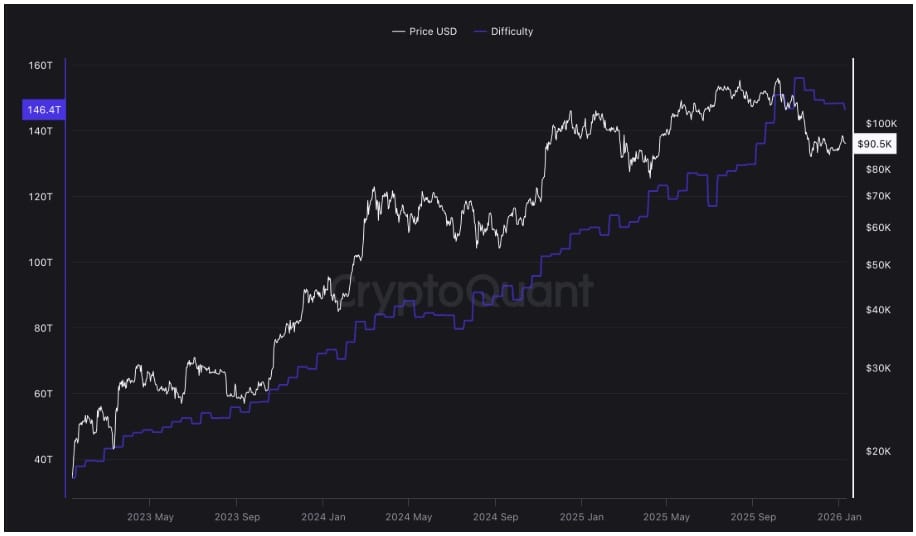
Task: Click the white Price USD legend line marker
Action: 398,32
